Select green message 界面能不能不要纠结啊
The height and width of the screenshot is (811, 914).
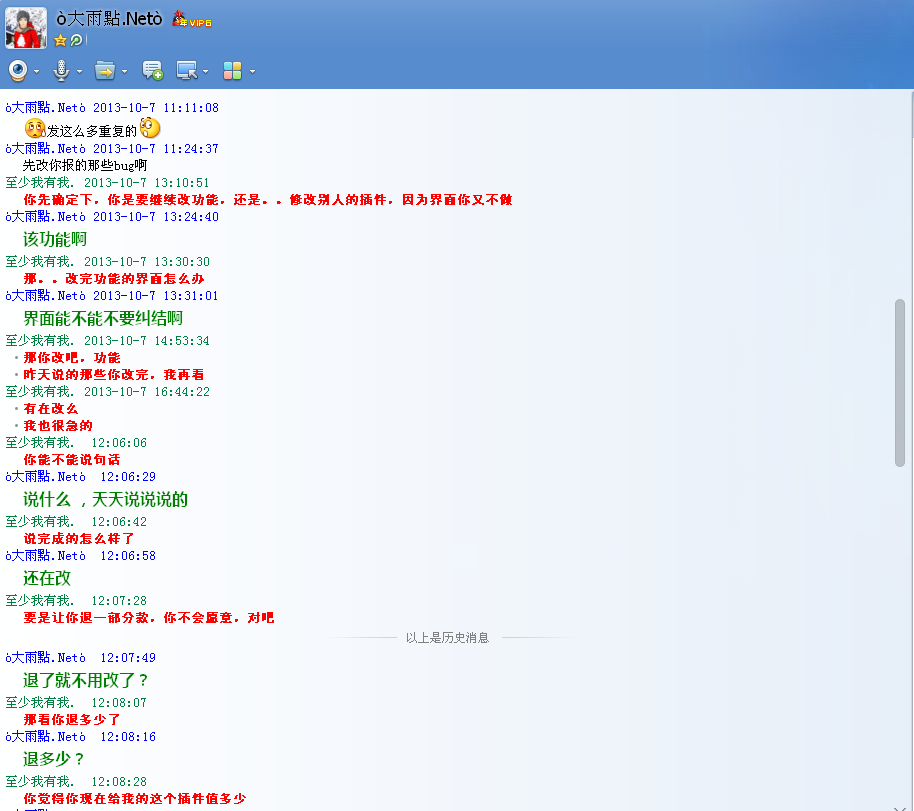103,318
